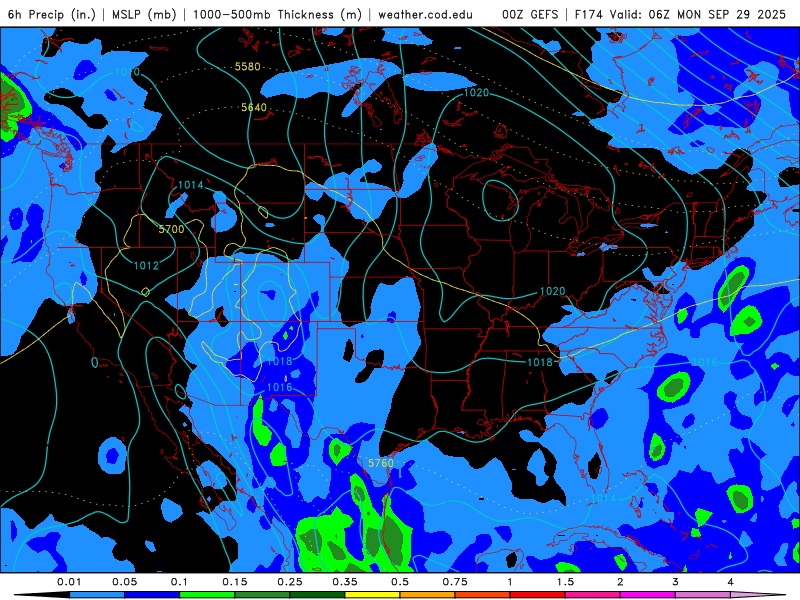This screenshot has width=800, height=600.
Task: Click the legend value 0.01
Action: click(x=69, y=582)
